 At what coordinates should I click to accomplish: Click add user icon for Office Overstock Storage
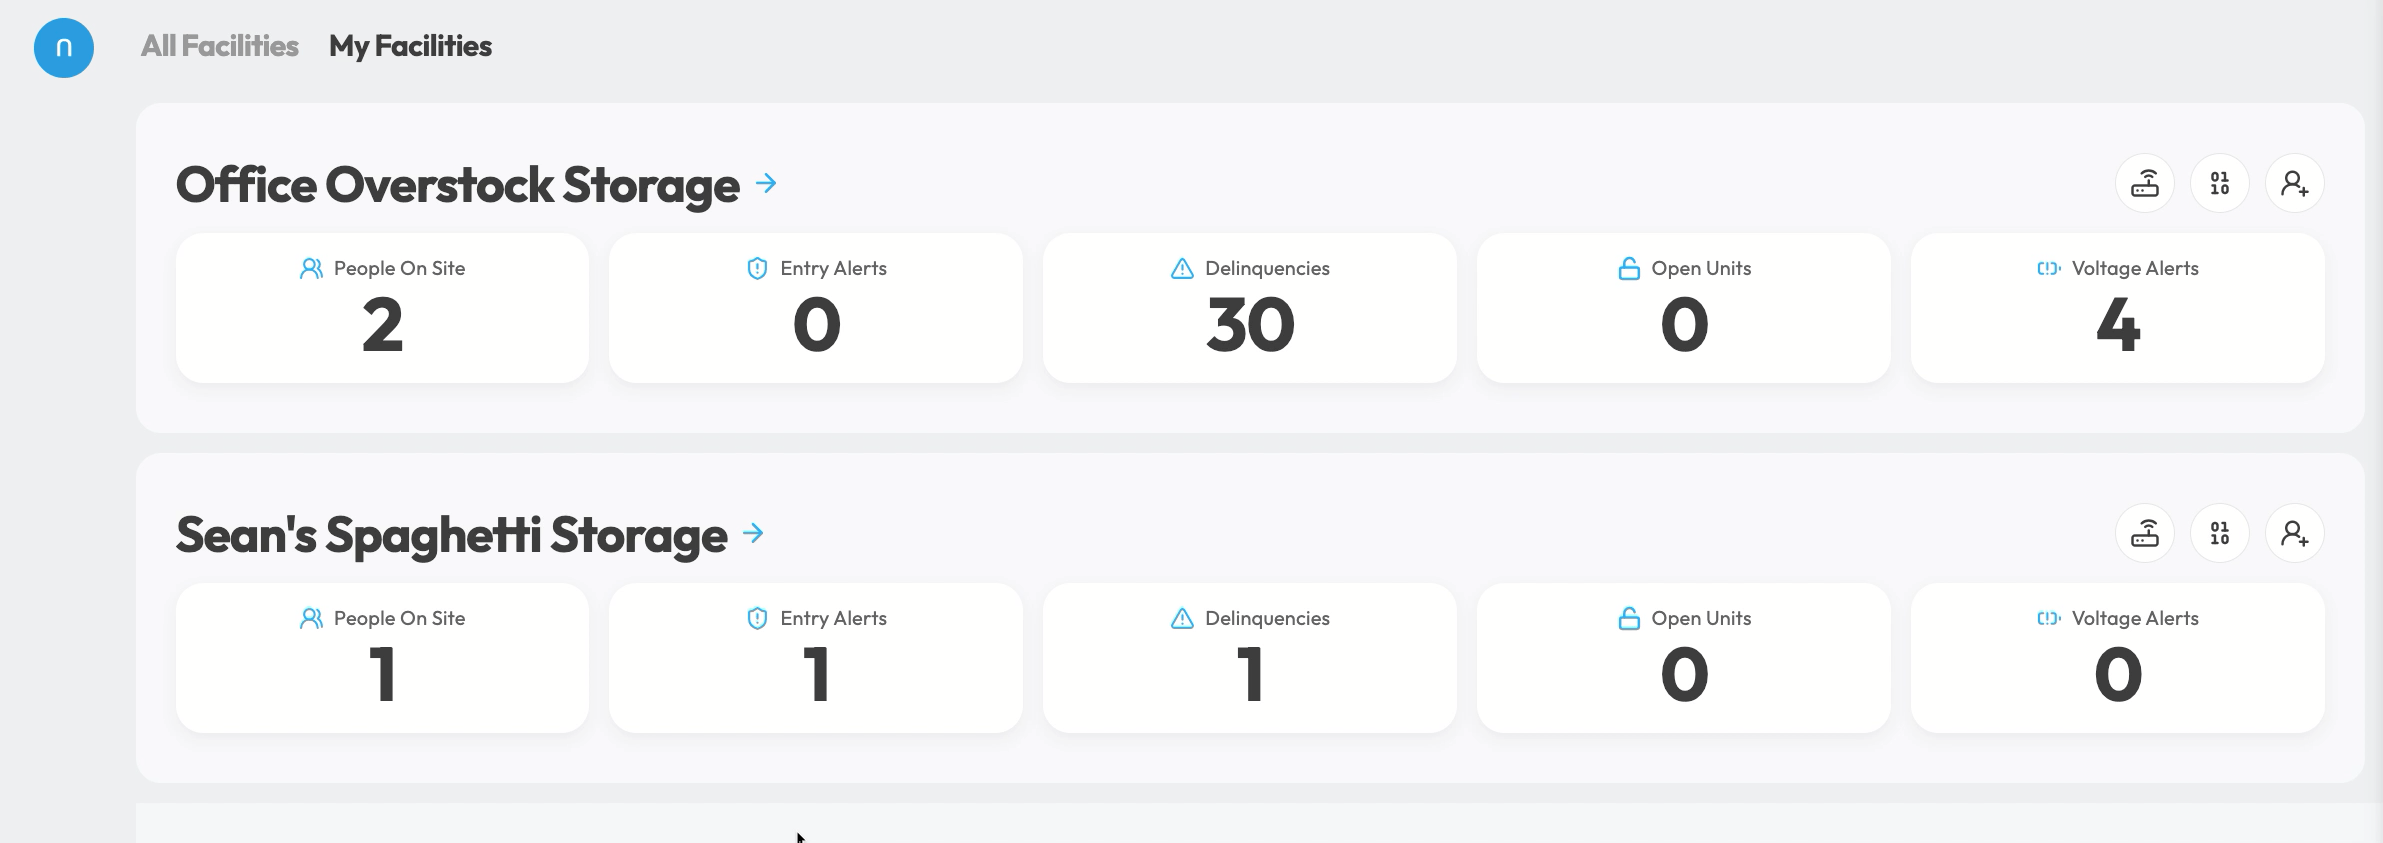(2295, 183)
